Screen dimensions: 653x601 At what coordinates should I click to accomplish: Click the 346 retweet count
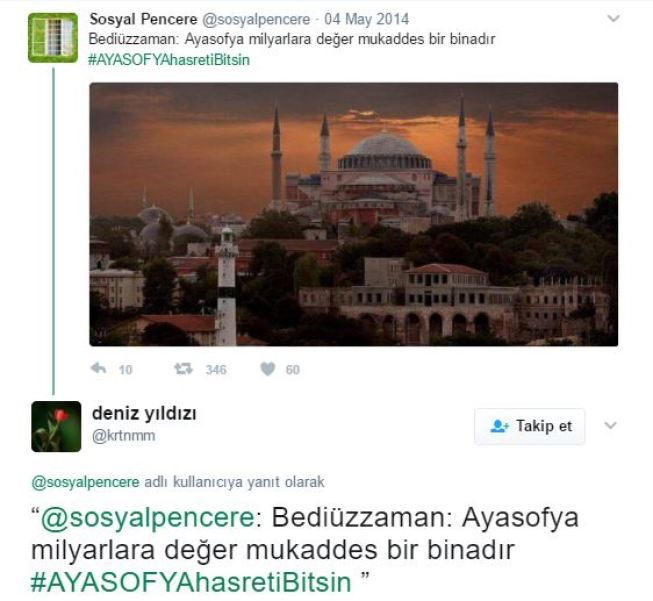pyautogui.click(x=216, y=369)
